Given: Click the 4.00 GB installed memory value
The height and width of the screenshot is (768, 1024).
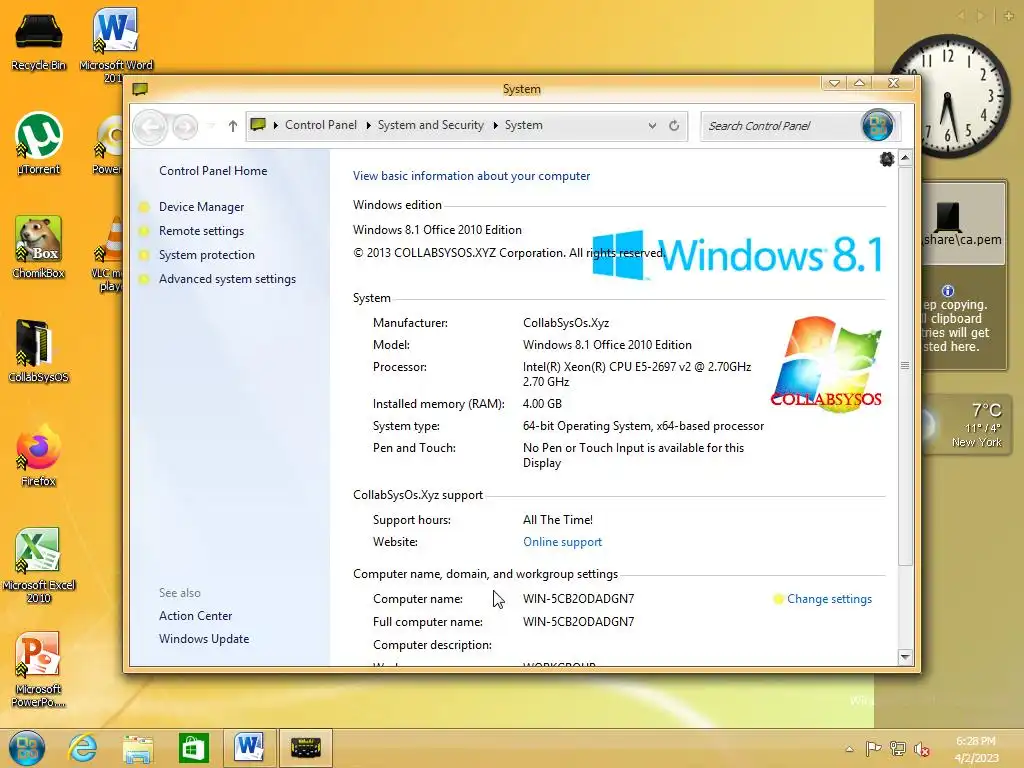Looking at the screenshot, I should [x=542, y=404].
